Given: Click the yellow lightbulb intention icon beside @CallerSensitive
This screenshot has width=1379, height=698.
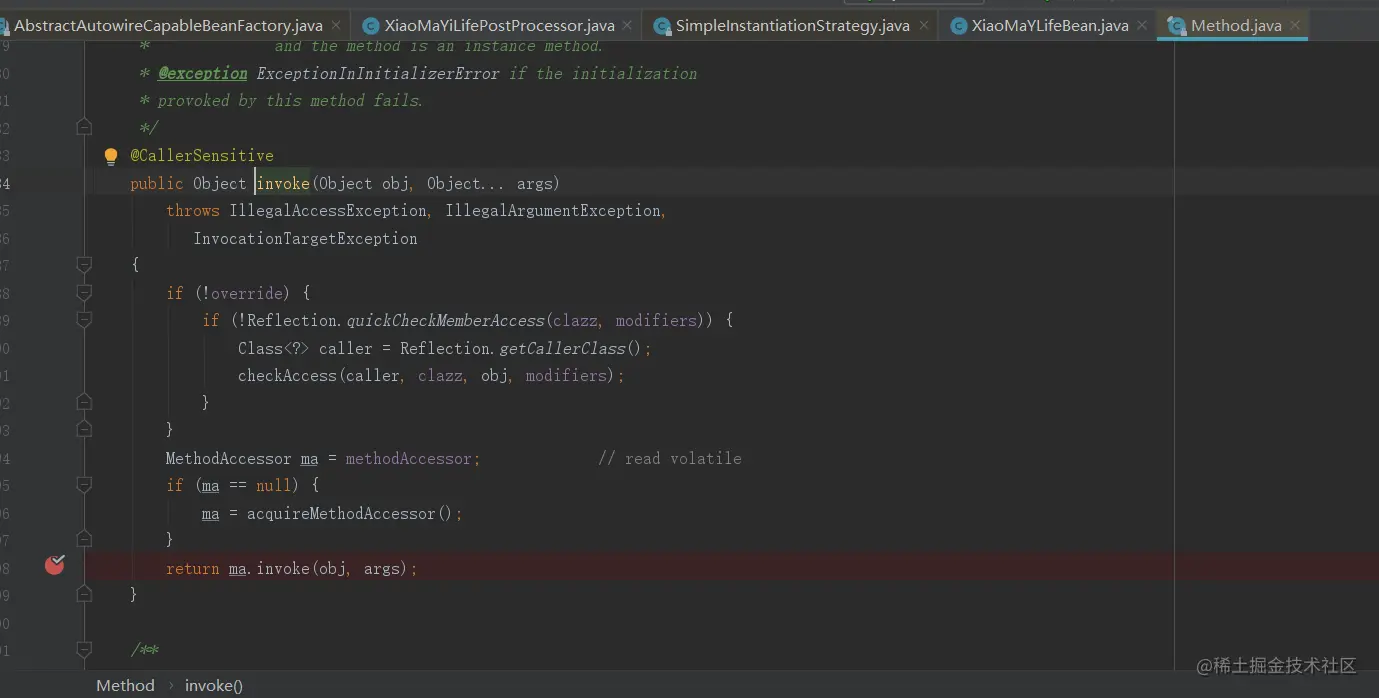Looking at the screenshot, I should pyautogui.click(x=111, y=156).
